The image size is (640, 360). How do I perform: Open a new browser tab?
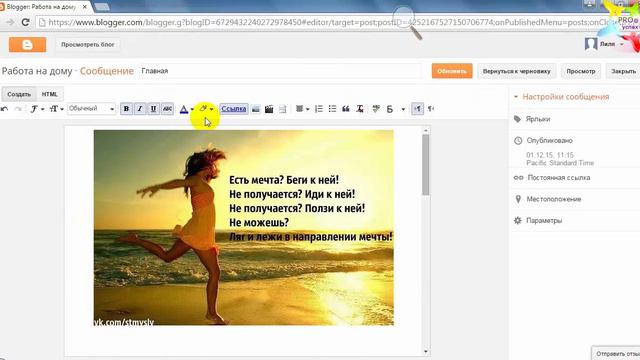point(102,7)
